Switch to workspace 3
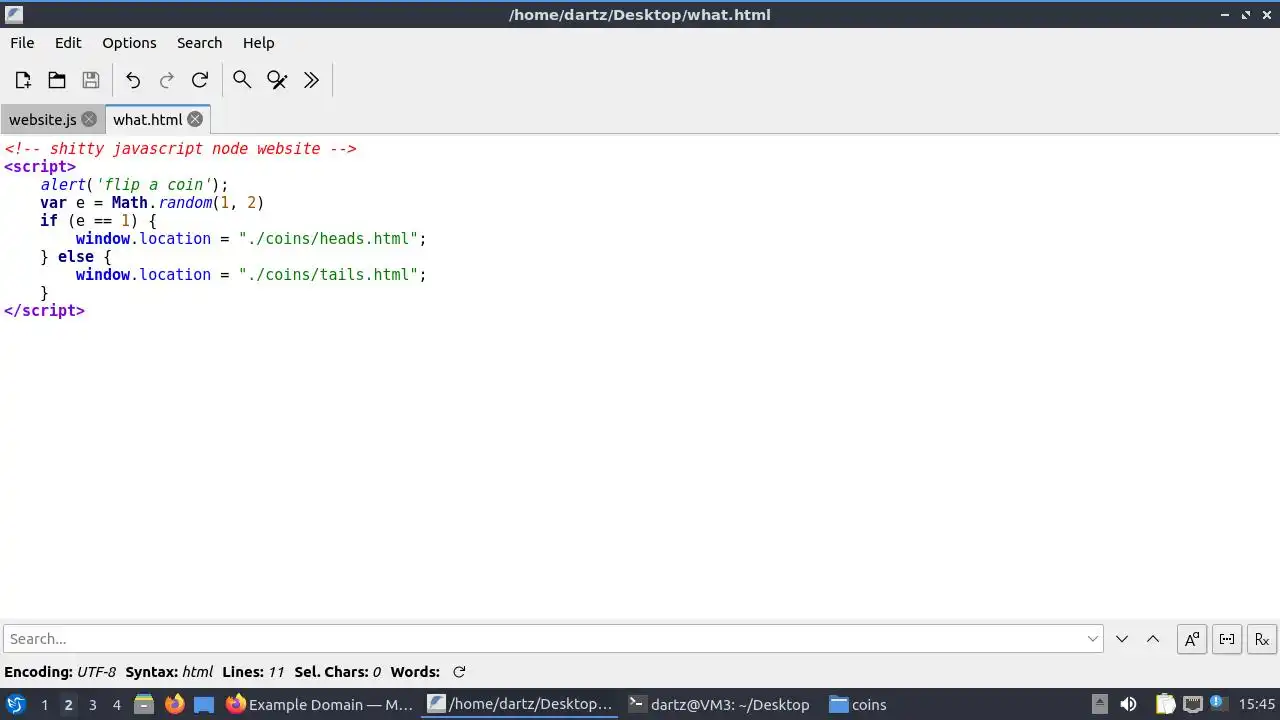This screenshot has height=720, width=1280. pos(92,705)
